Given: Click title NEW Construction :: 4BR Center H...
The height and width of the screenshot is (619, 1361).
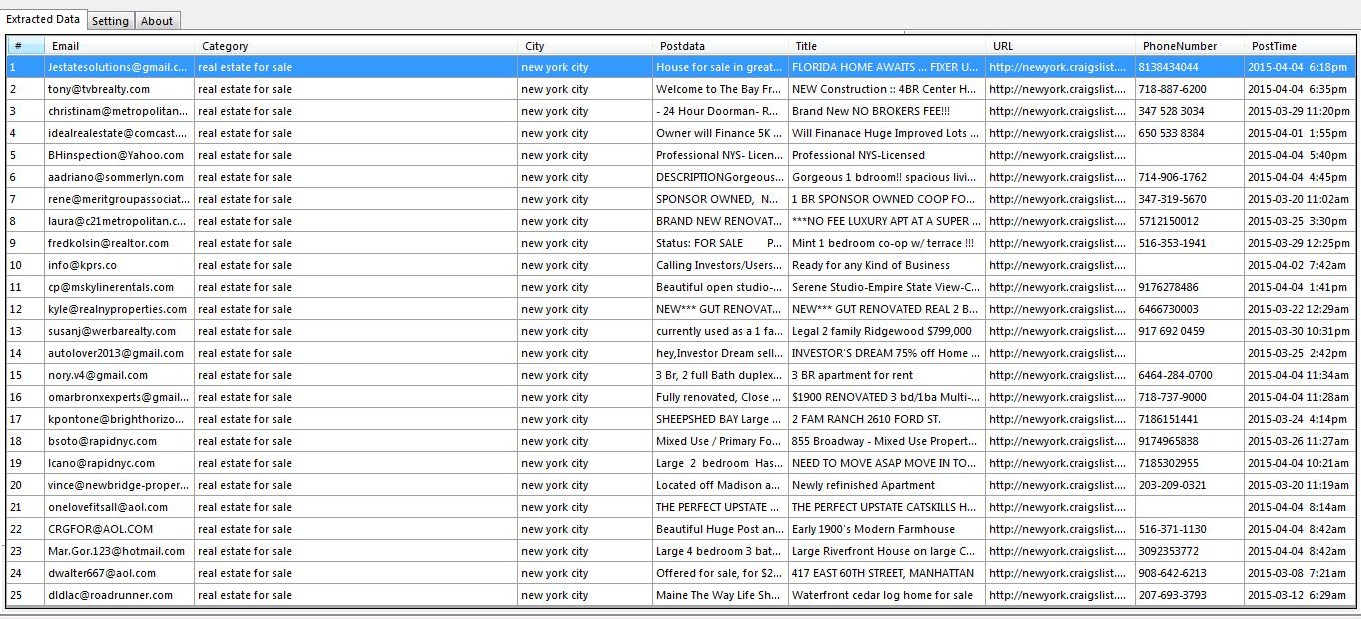Looking at the screenshot, I should 885,89.
